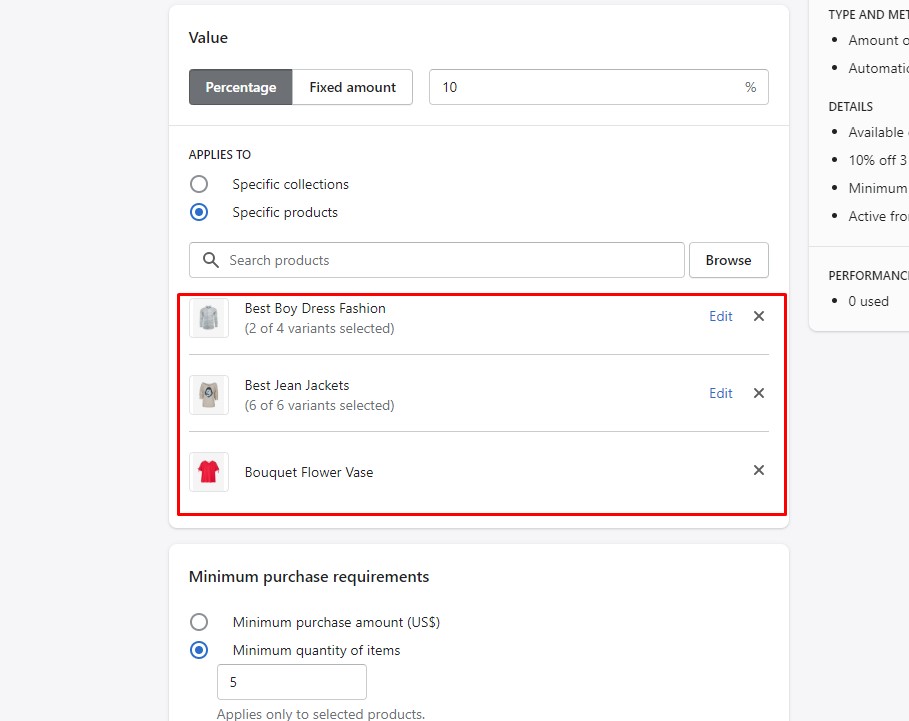Open Best Boy Dress Fashion thumbnail
Image resolution: width=909 pixels, height=721 pixels.
(x=208, y=318)
